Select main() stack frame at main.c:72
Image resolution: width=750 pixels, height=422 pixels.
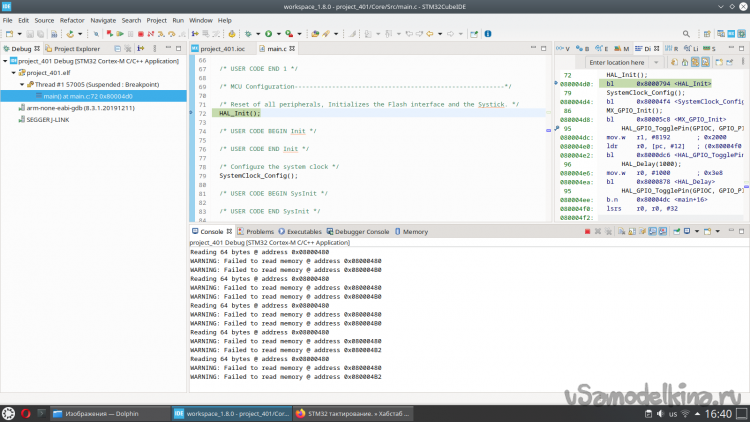click(85, 96)
